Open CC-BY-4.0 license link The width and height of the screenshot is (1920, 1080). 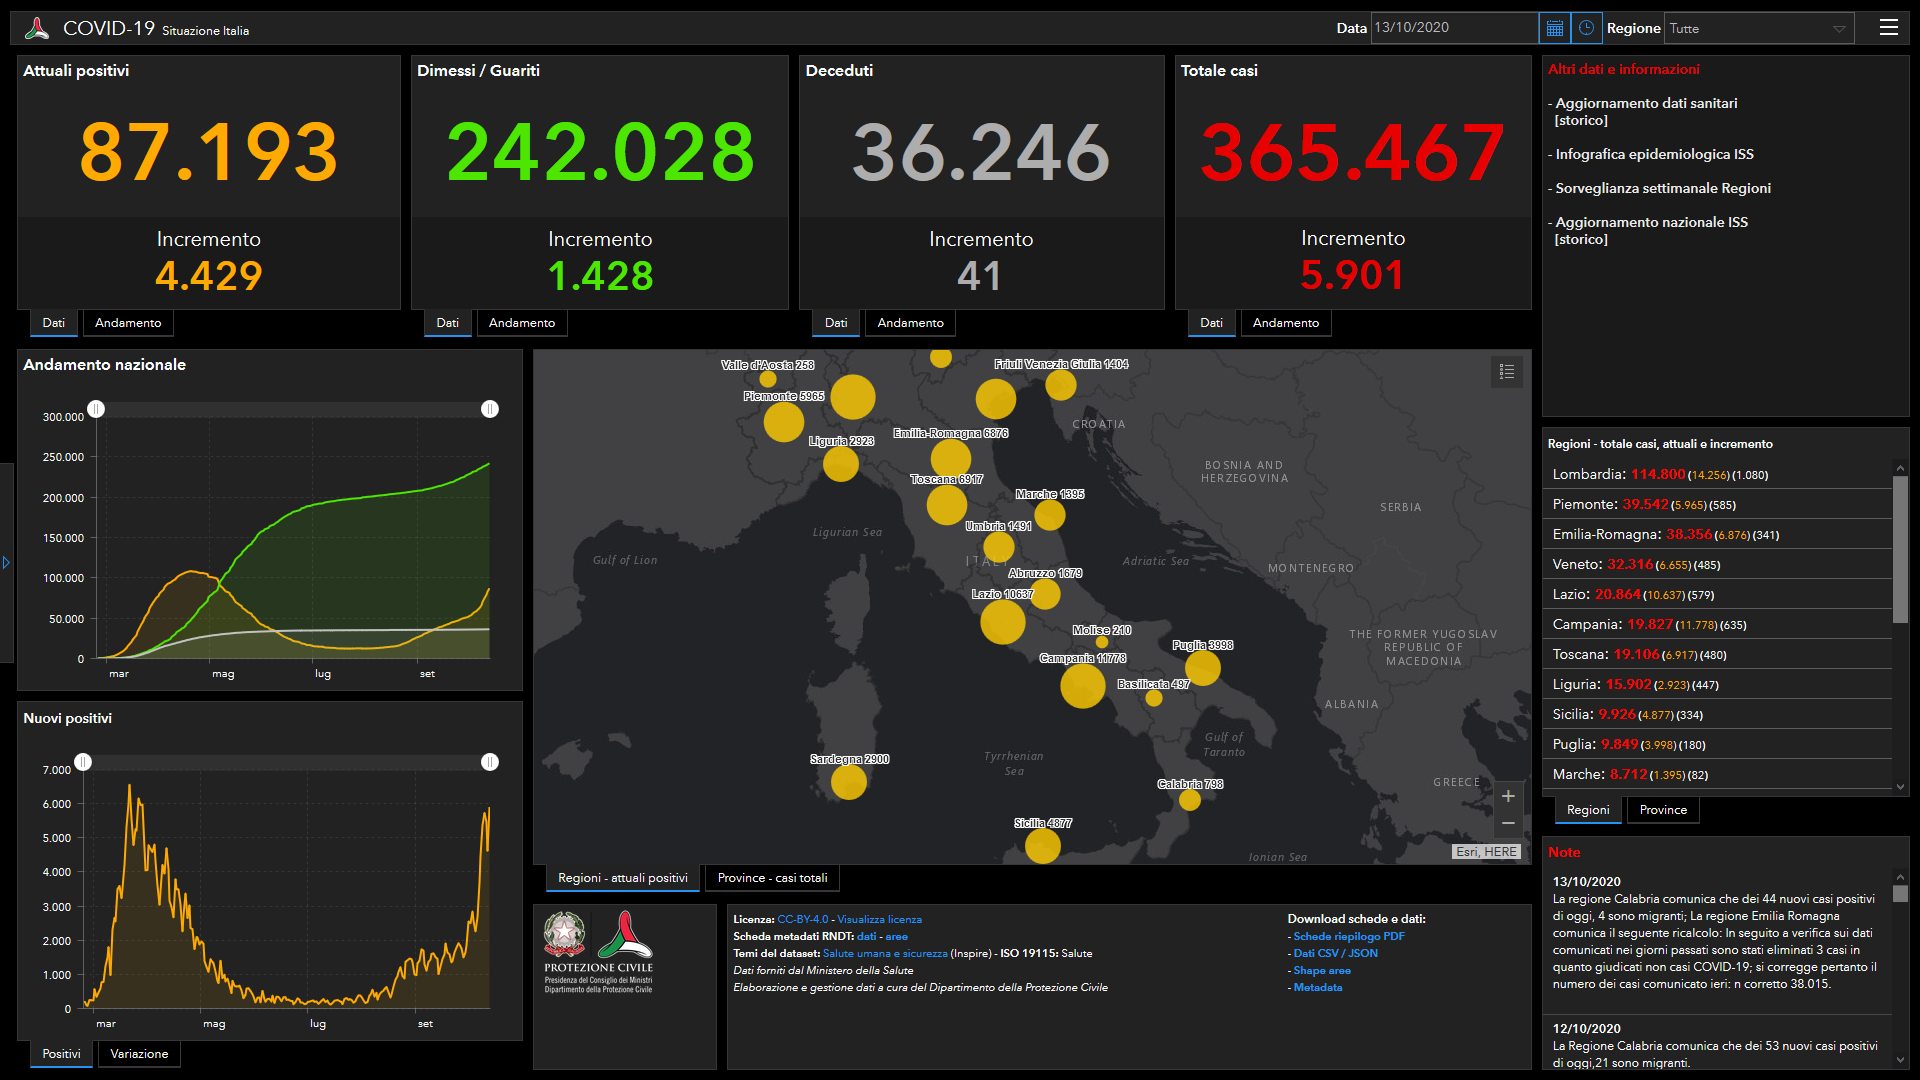coord(803,920)
